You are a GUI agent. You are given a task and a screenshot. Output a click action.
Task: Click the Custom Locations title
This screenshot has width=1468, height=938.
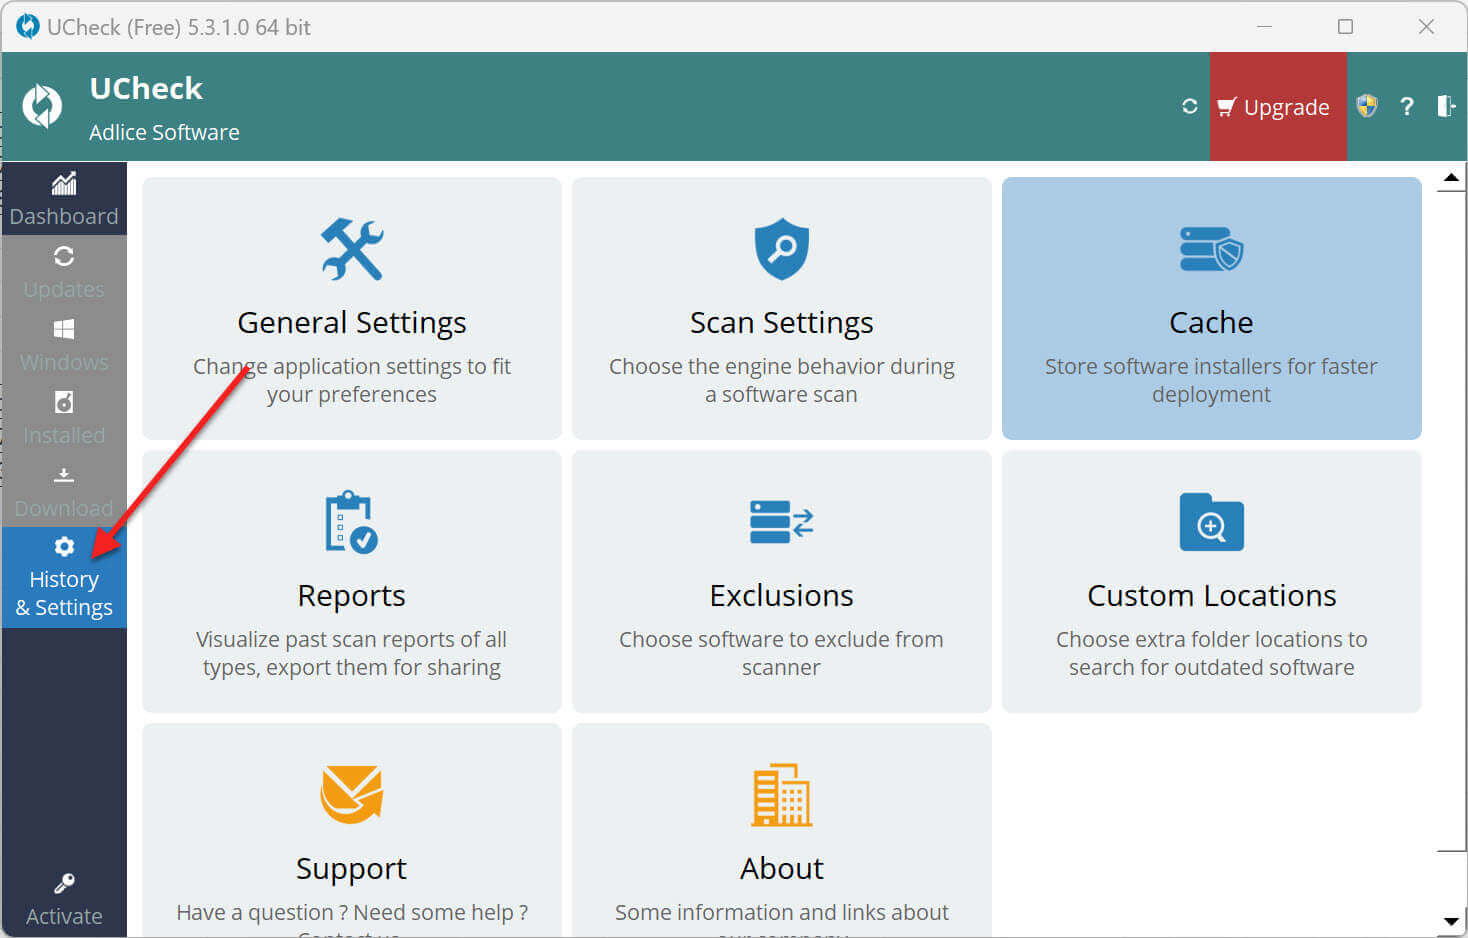(x=1211, y=596)
